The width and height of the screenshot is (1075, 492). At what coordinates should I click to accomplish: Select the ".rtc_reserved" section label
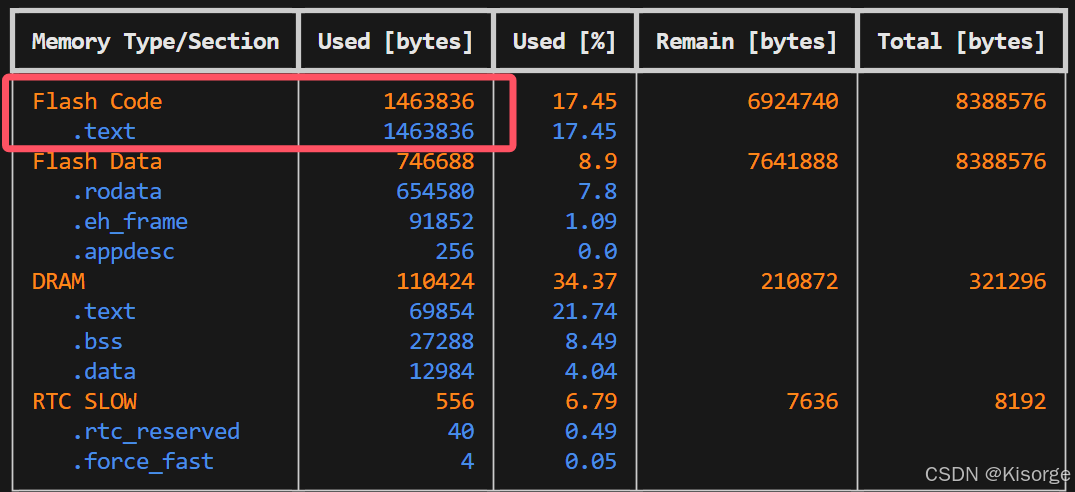(156, 431)
